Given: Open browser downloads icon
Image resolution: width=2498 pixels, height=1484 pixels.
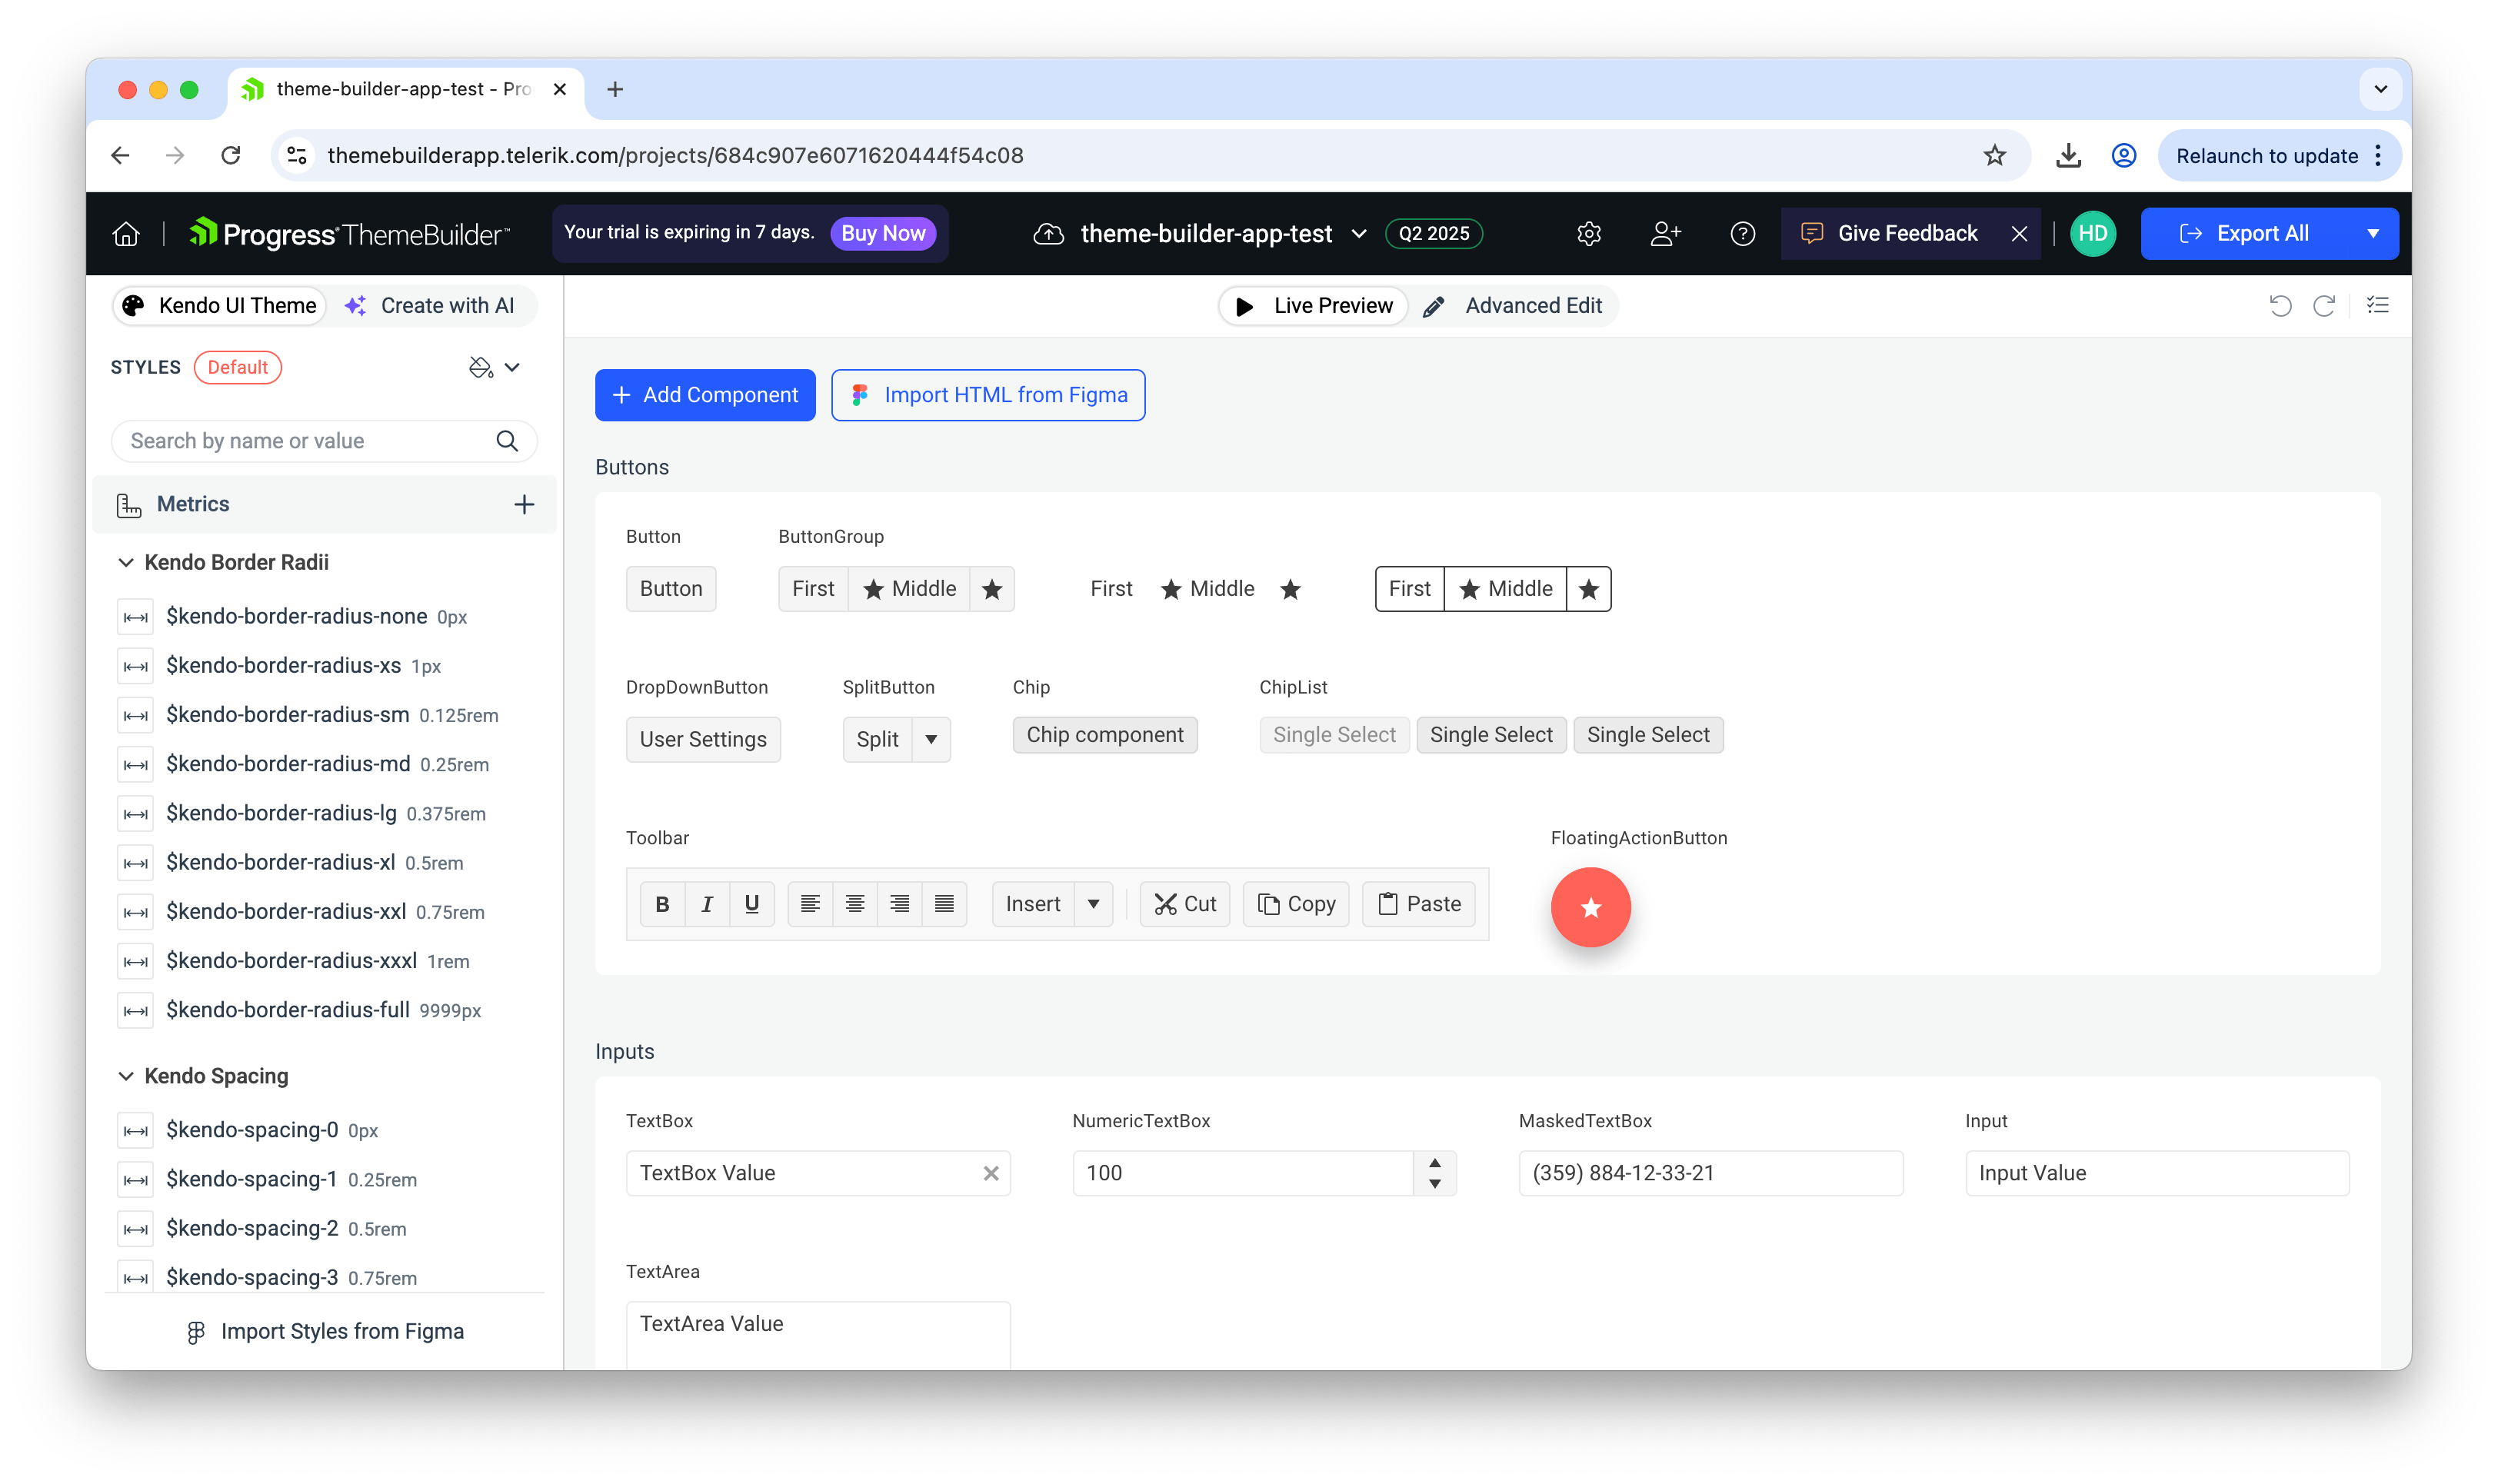Looking at the screenshot, I should pyautogui.click(x=2068, y=155).
